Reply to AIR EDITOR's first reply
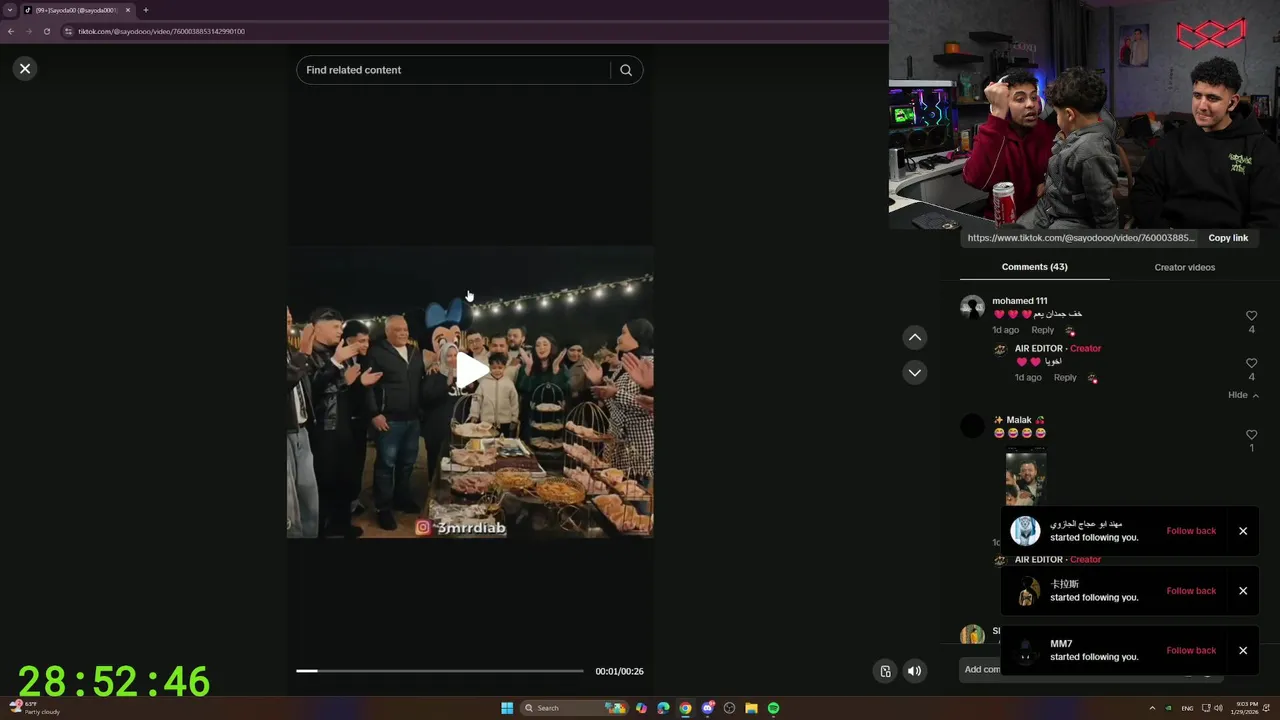The height and width of the screenshot is (720, 1280). [1065, 377]
